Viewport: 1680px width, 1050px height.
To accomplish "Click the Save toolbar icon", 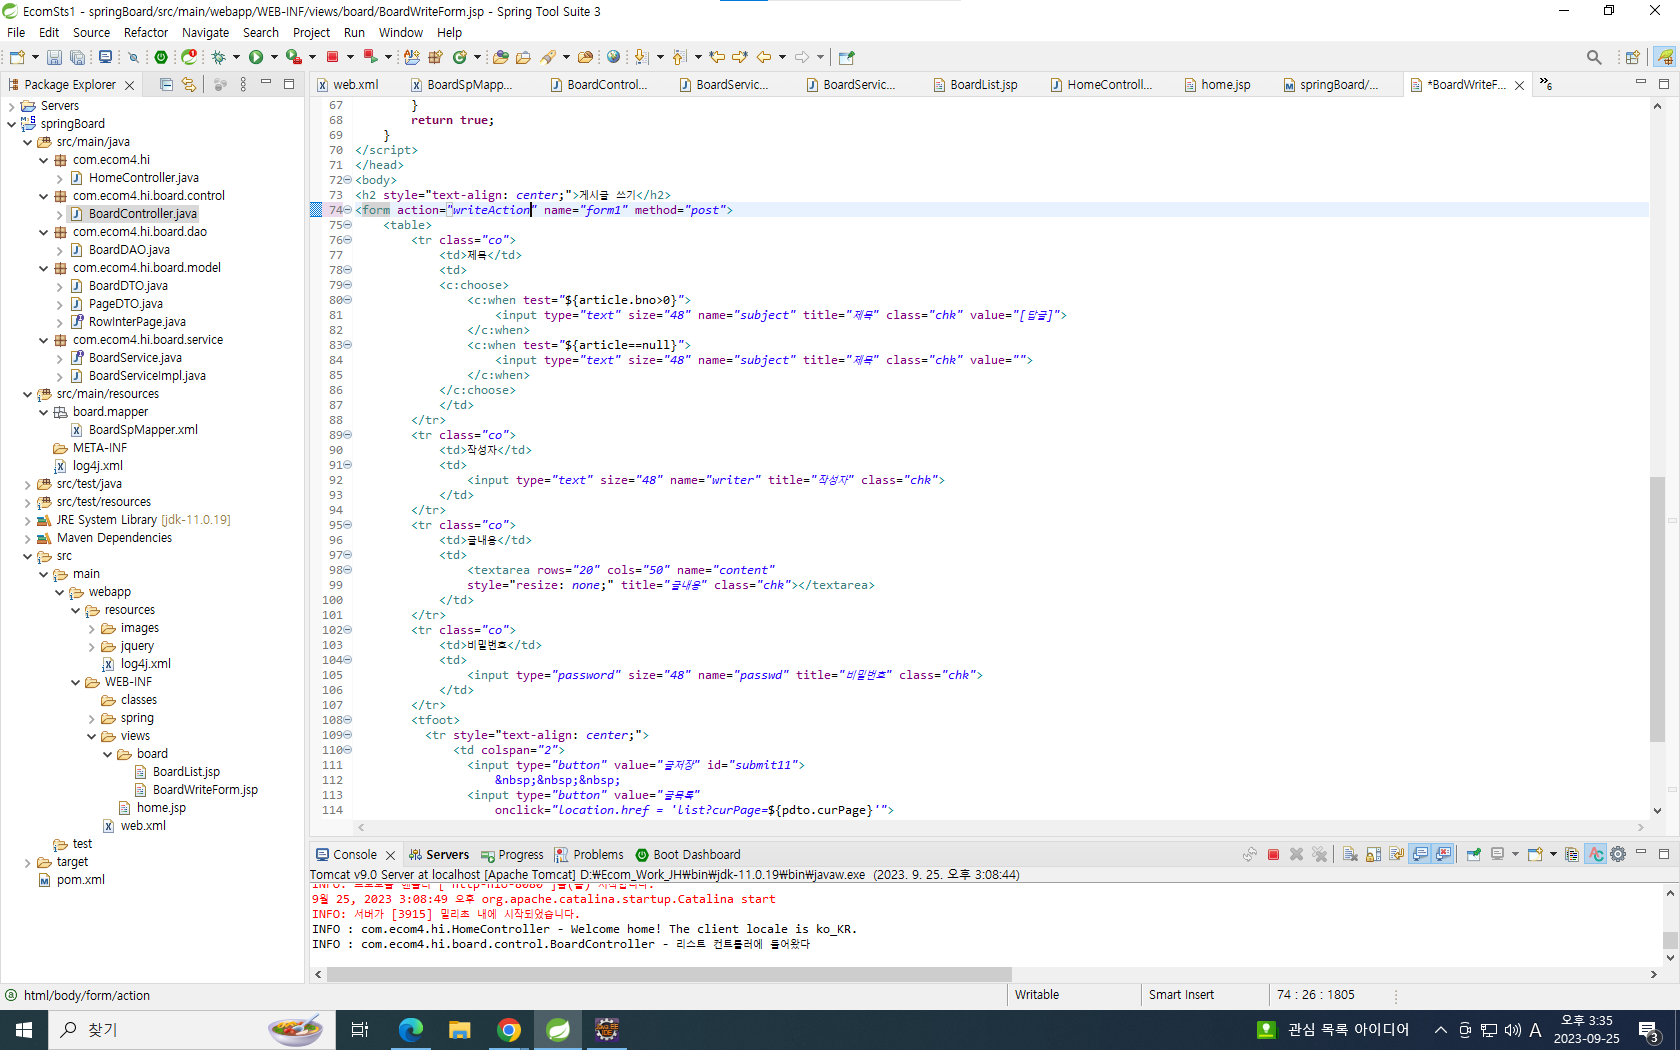I will click(54, 57).
